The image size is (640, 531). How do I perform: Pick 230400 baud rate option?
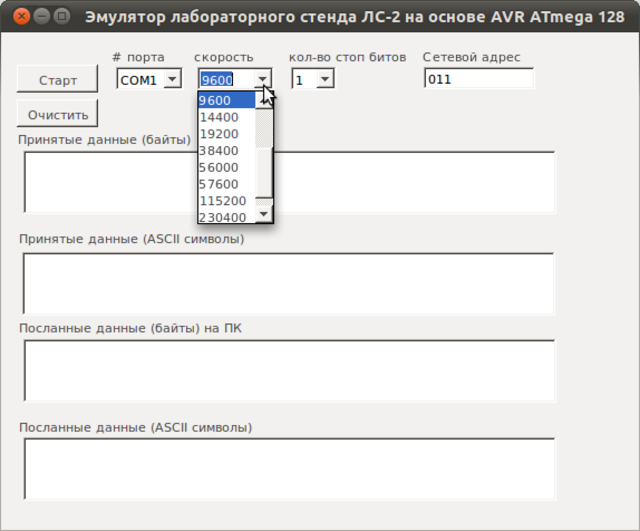click(x=226, y=217)
